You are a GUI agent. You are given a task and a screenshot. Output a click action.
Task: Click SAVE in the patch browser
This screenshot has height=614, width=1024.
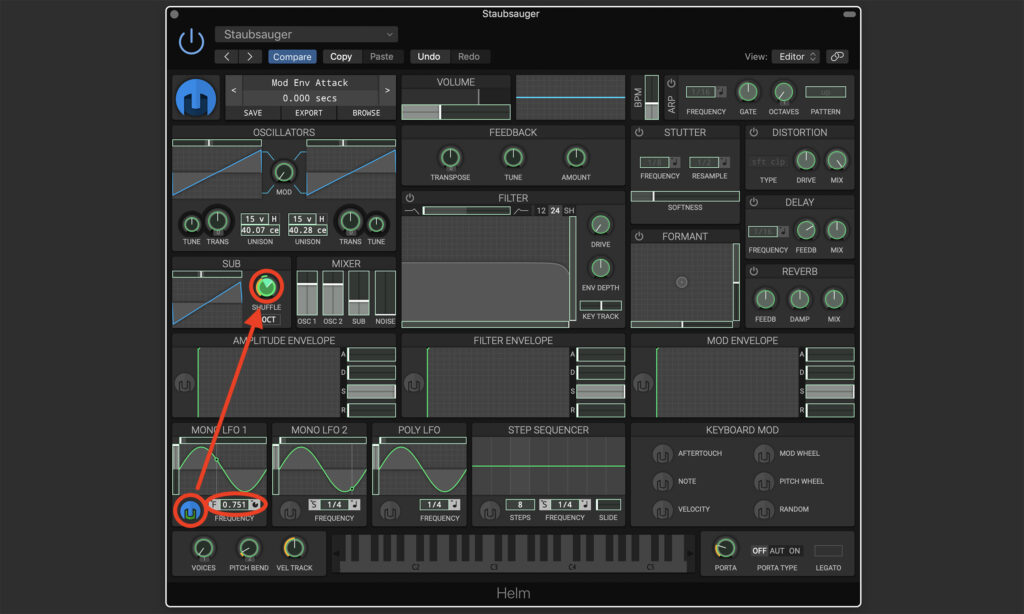point(253,113)
